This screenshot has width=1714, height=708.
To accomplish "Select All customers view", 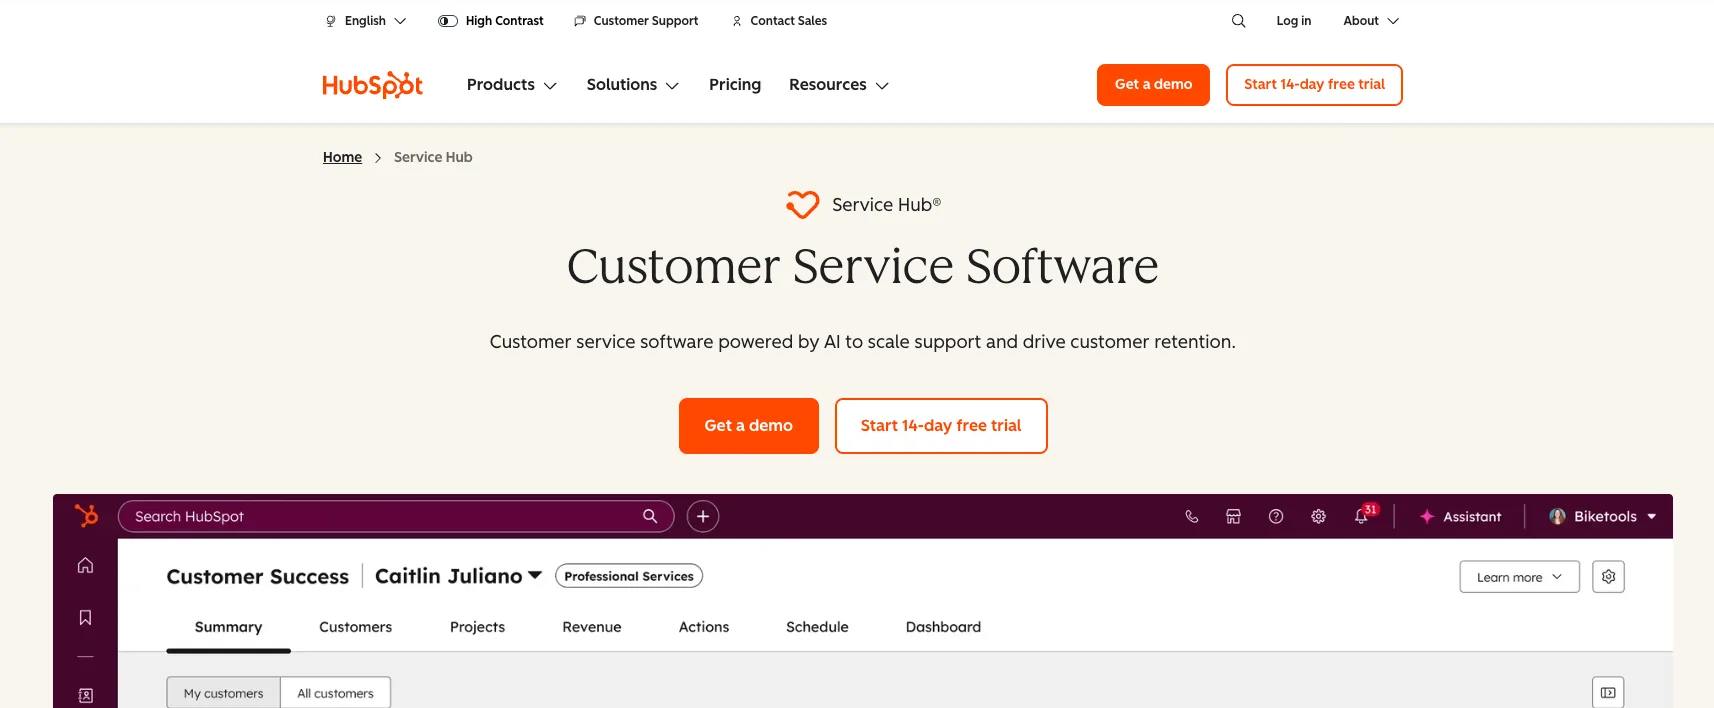I will (335, 693).
